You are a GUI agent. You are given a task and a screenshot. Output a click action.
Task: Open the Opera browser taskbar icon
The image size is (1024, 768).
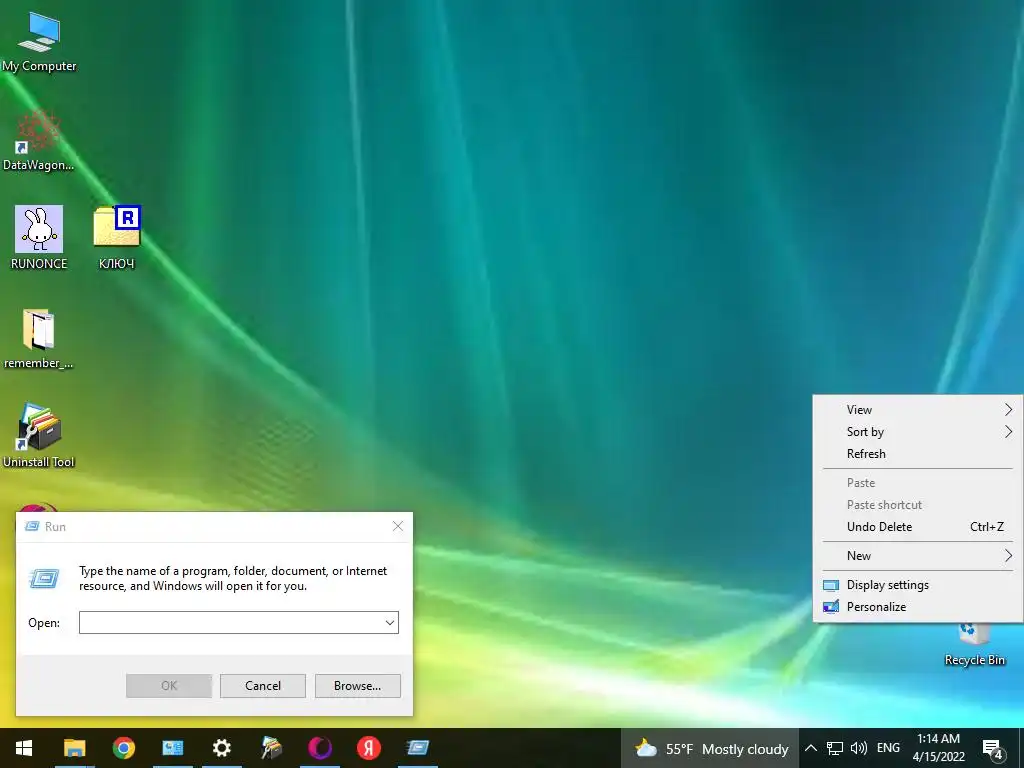(x=319, y=748)
